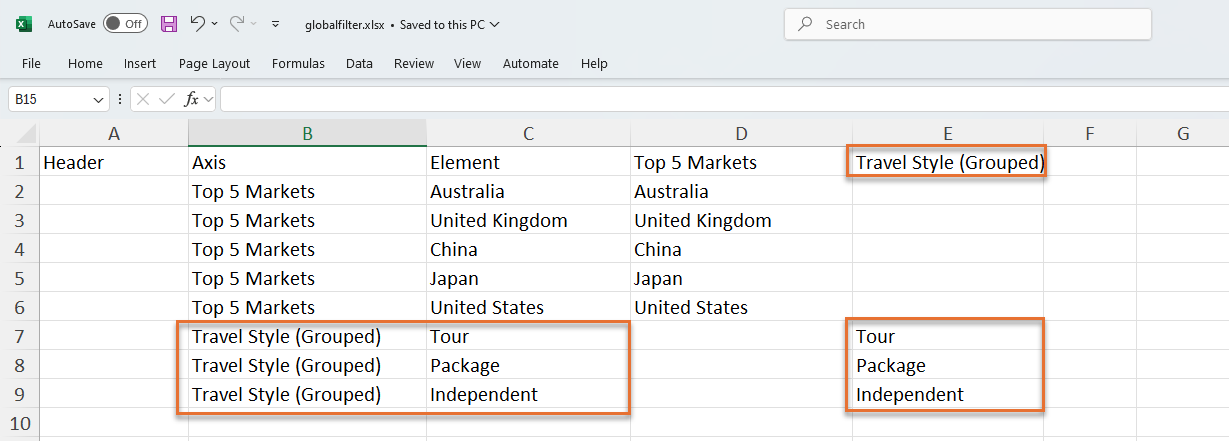Viewport: 1229px width, 441px height.
Task: Click cell E9 containing Independent
Action: (947, 394)
